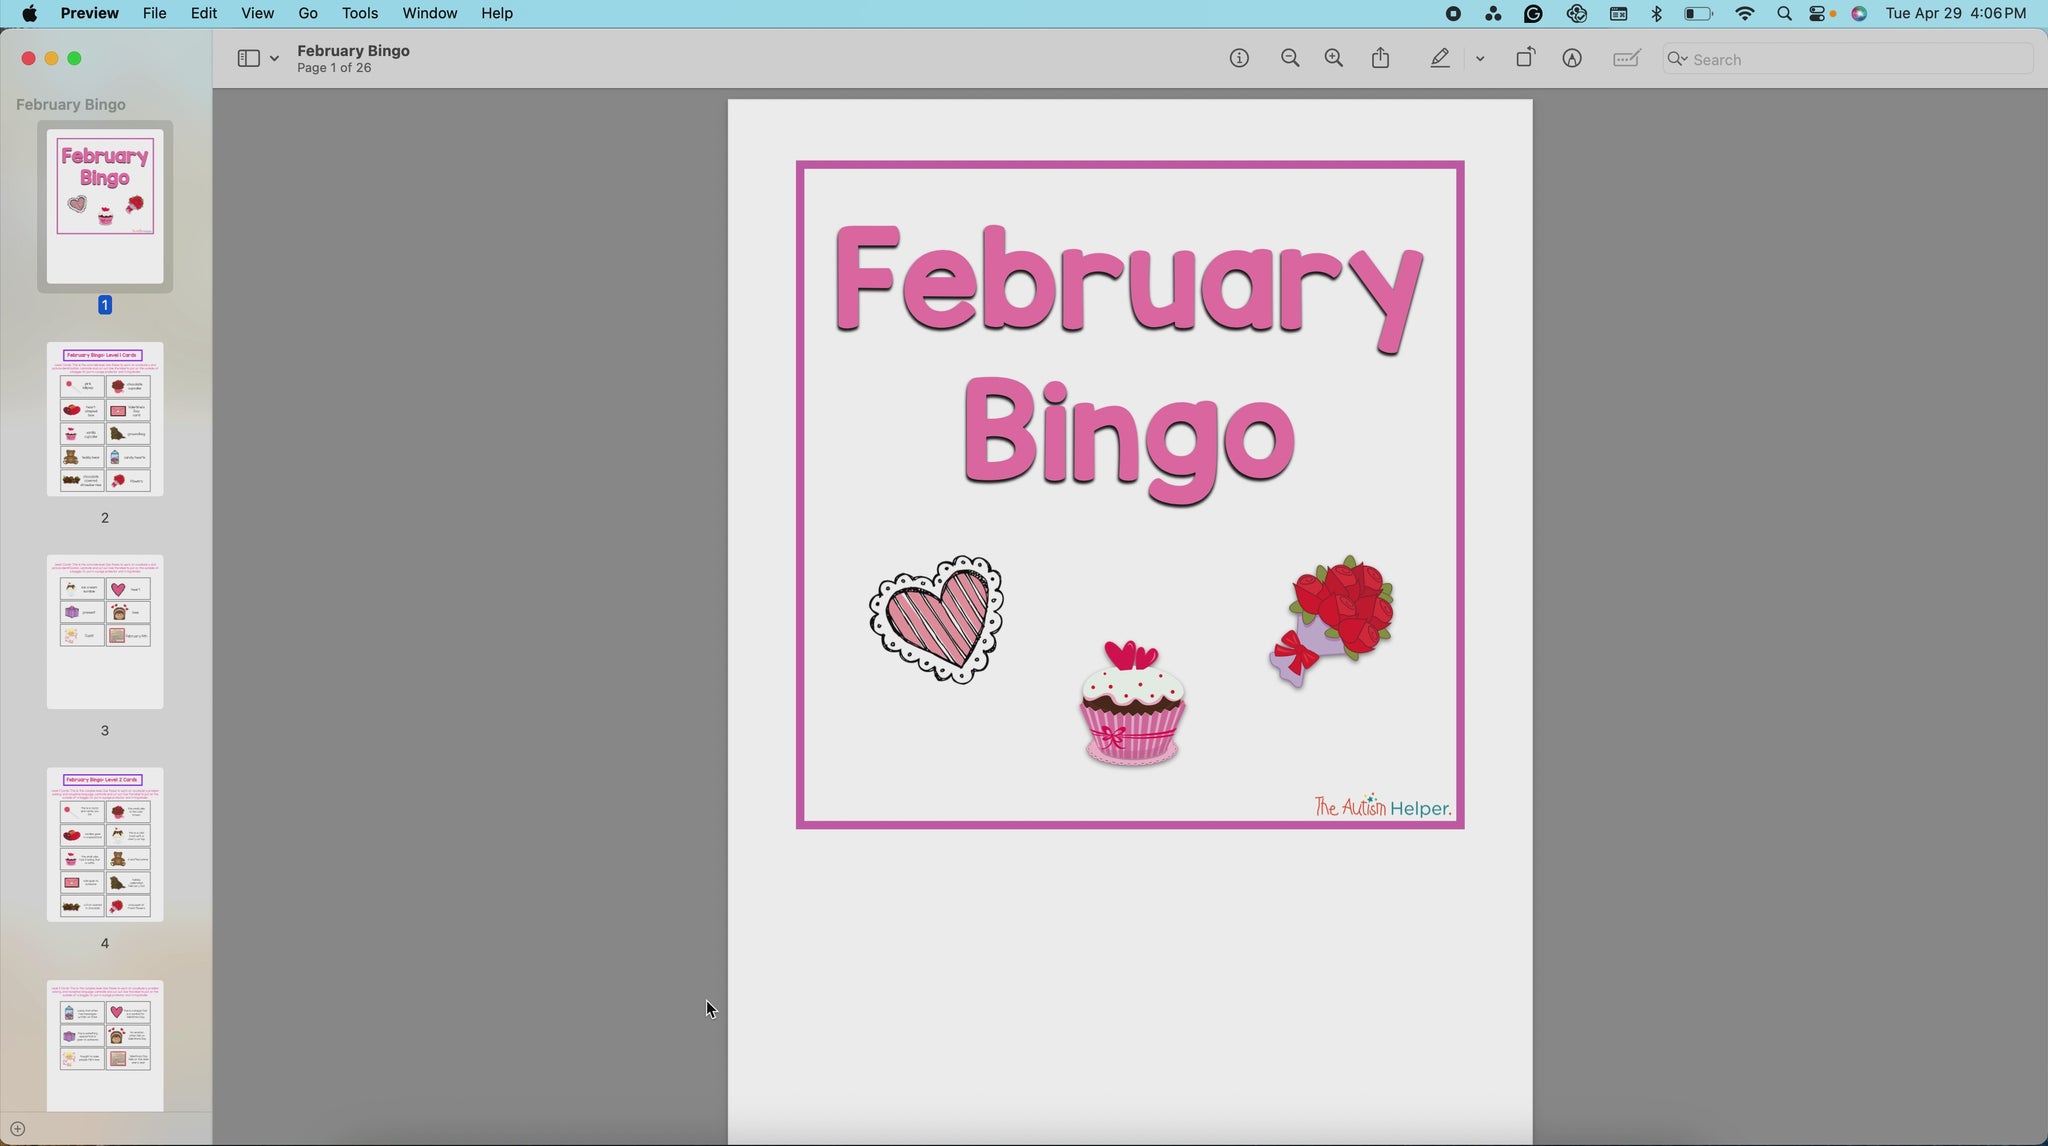Show the Markup toolbar
2048x1146 pixels.
point(1572,59)
